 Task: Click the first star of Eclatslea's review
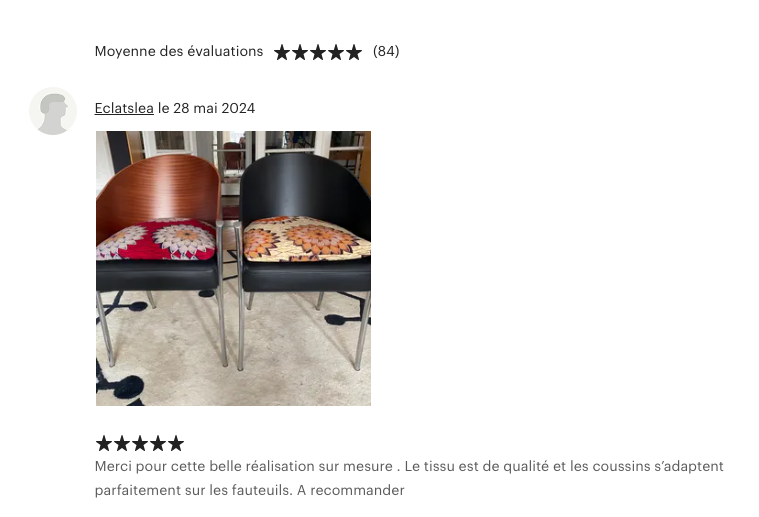104,443
